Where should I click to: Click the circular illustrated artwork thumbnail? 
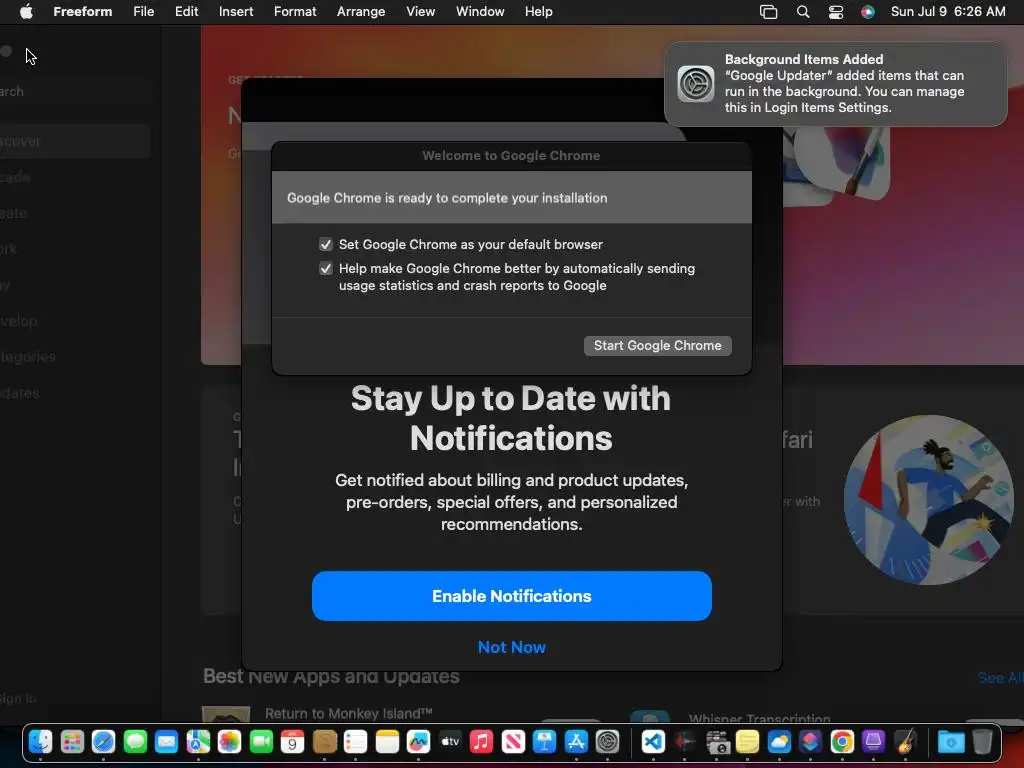[929, 500]
